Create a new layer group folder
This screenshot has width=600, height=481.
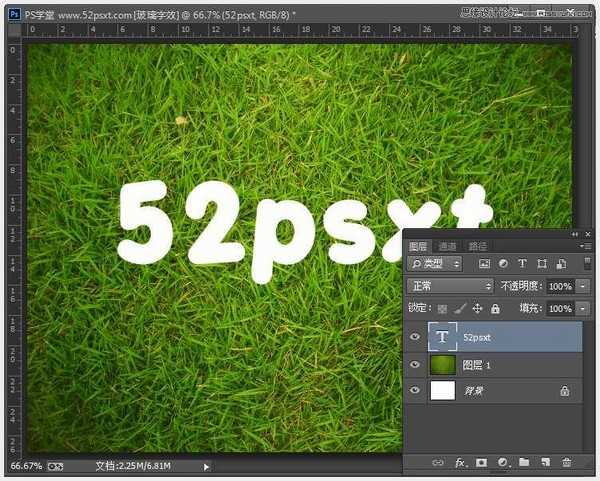[524, 462]
